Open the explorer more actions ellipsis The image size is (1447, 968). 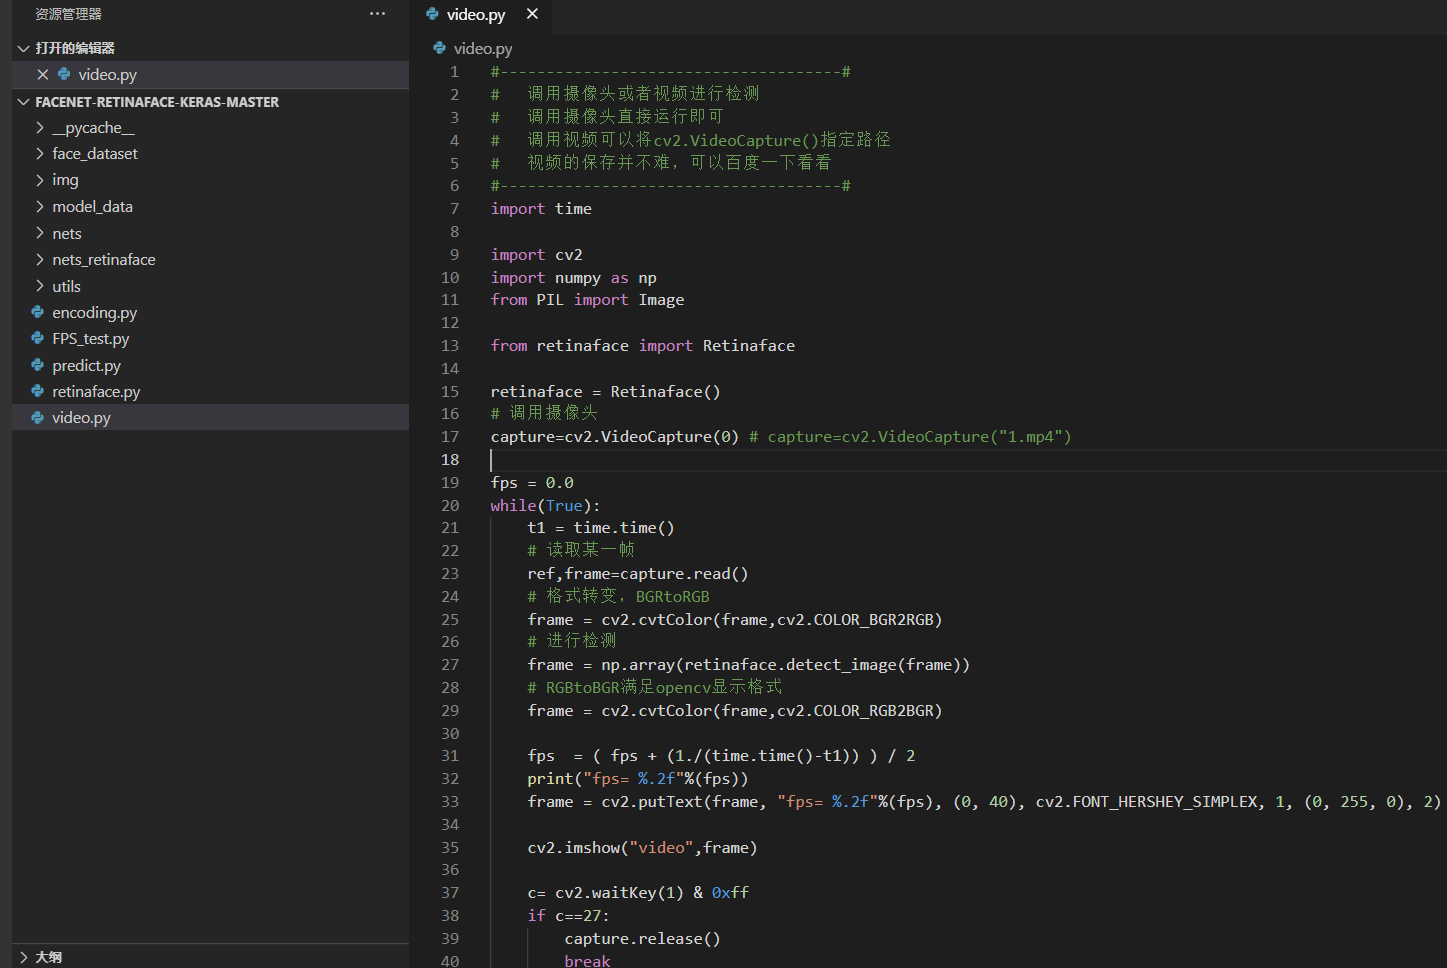(377, 14)
